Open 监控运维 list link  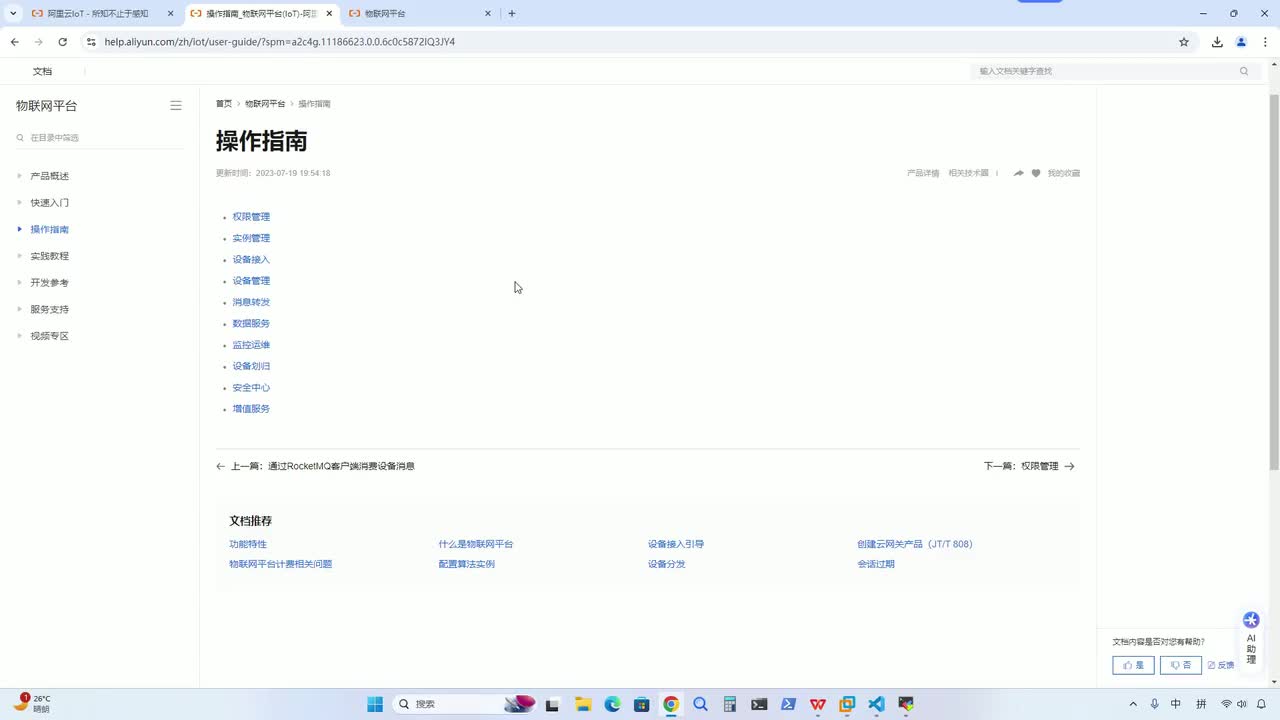(251, 345)
